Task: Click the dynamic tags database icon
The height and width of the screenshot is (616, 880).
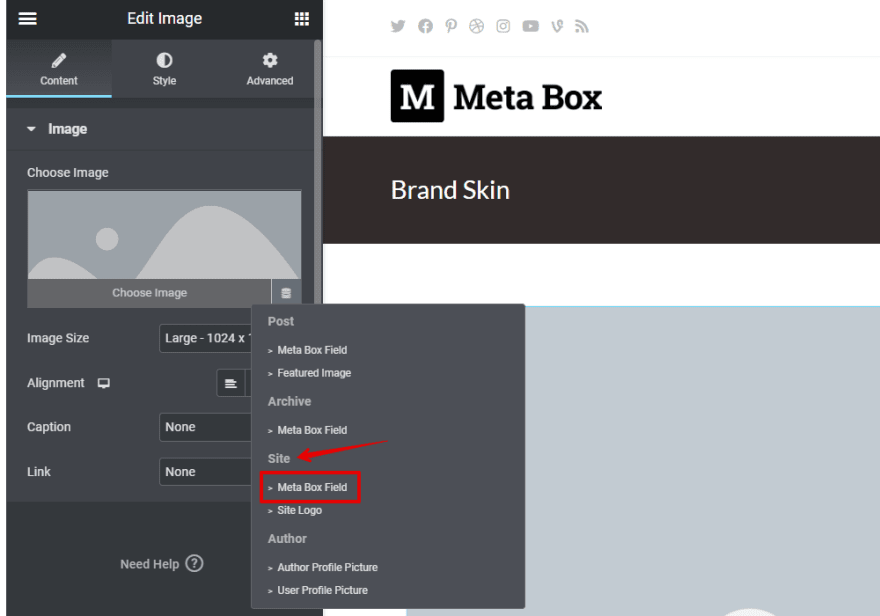Action: coord(286,293)
